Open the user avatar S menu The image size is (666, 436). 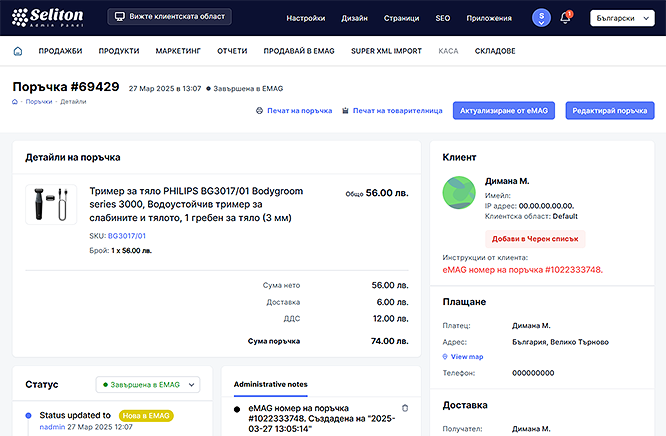[541, 17]
